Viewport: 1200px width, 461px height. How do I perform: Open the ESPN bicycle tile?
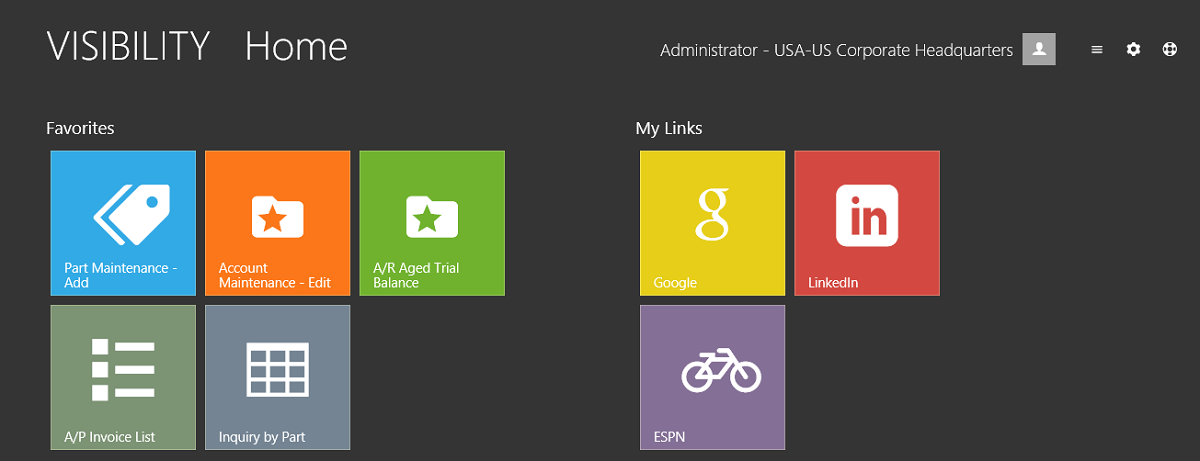[x=712, y=377]
